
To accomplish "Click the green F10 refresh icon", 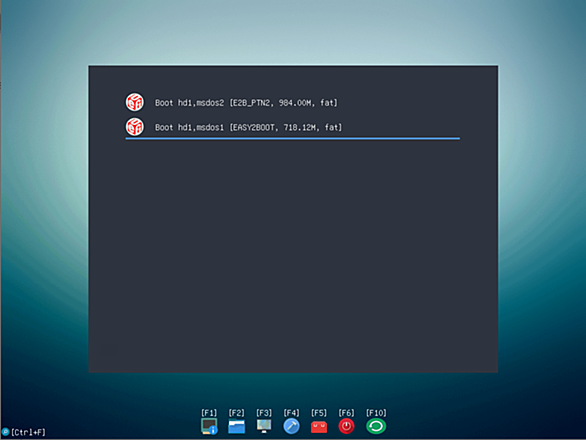I will [376, 426].
